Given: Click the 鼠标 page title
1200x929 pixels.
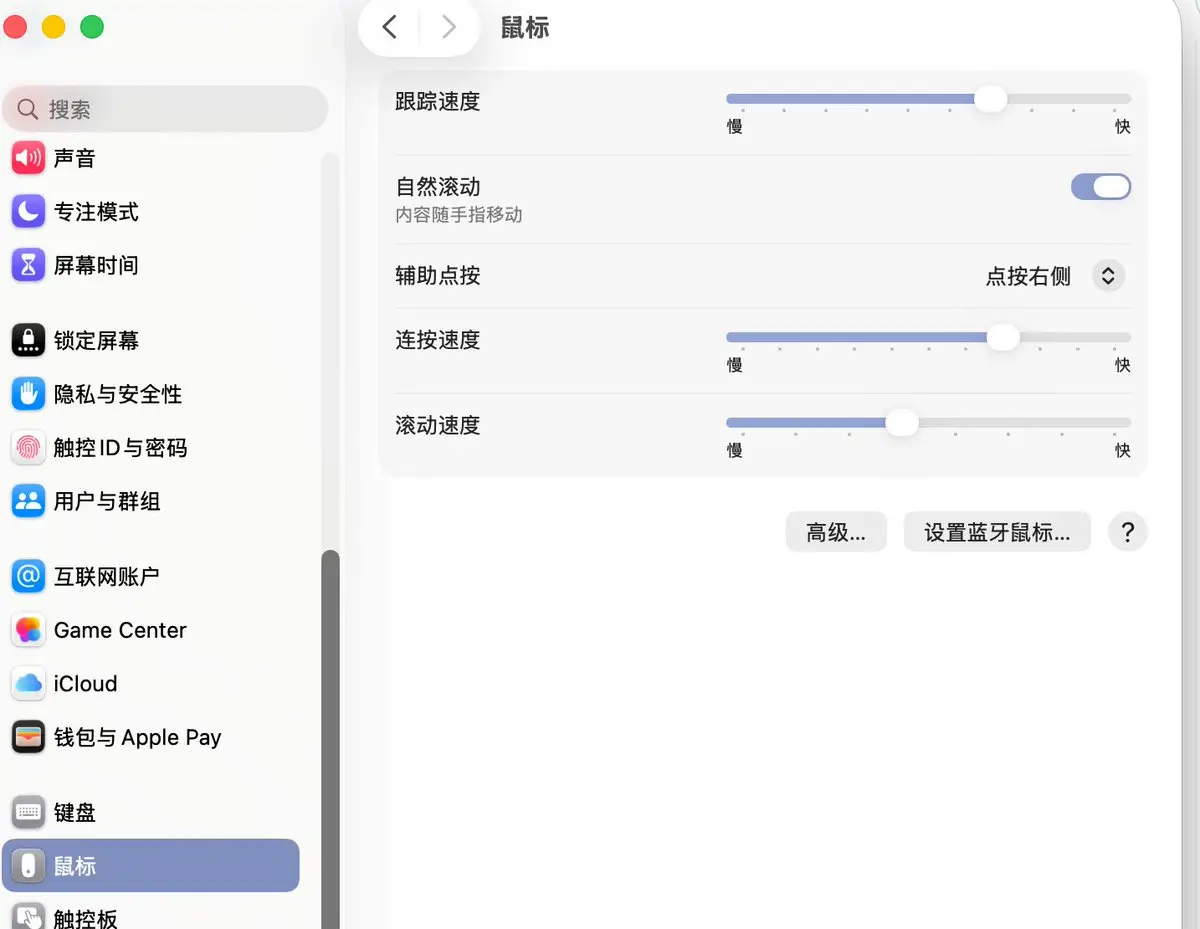Looking at the screenshot, I should click(x=525, y=27).
